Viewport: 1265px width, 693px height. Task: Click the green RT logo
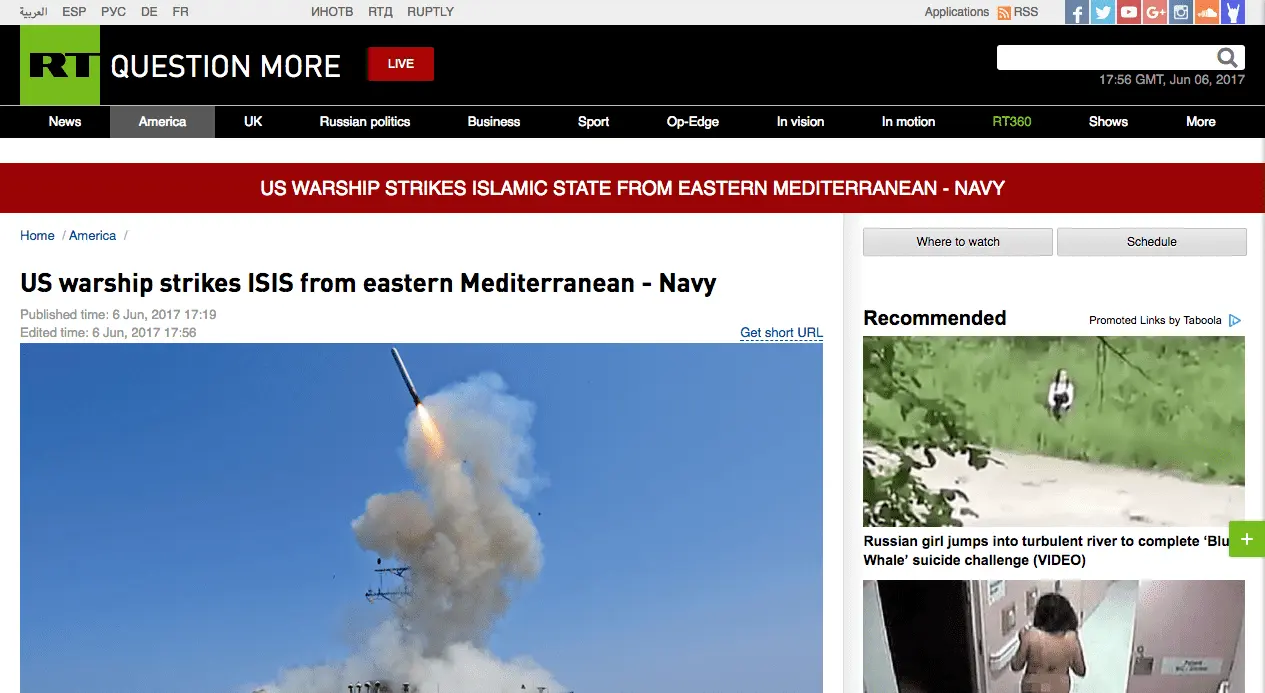60,65
